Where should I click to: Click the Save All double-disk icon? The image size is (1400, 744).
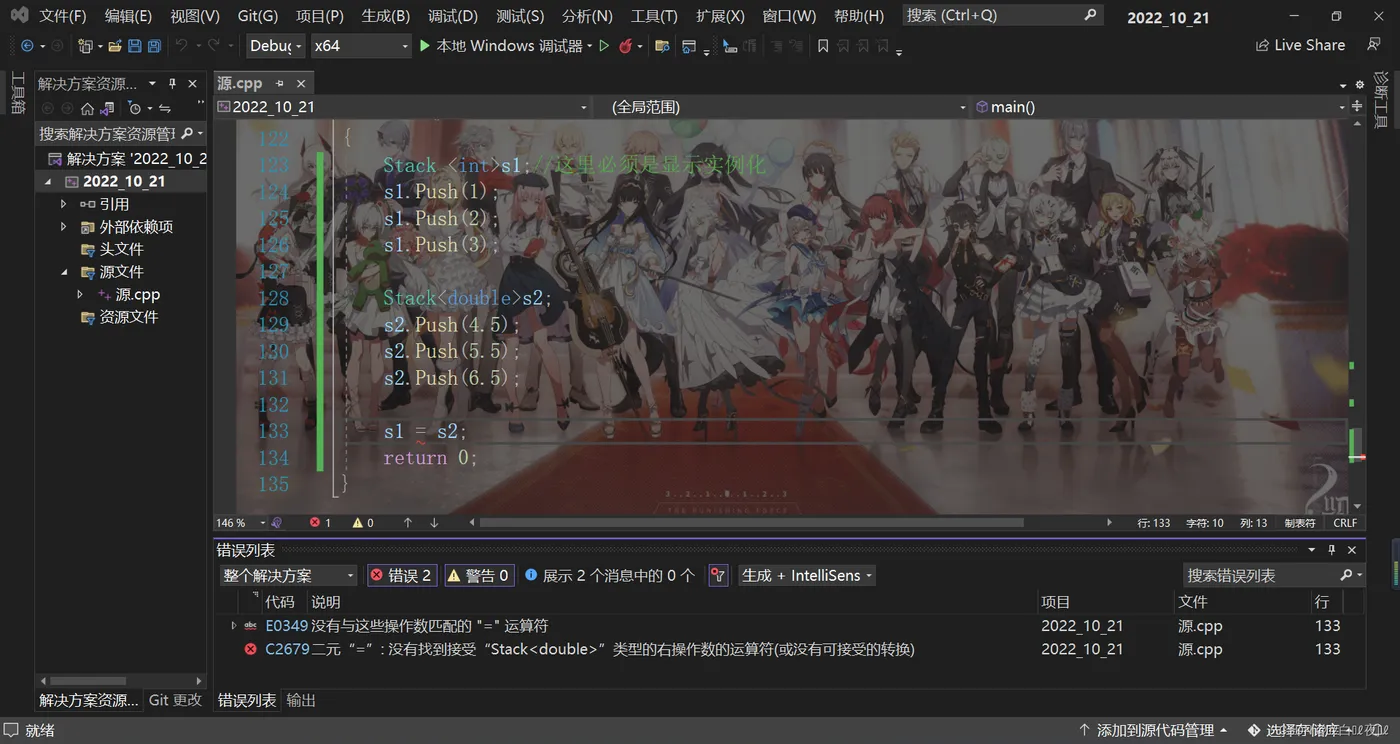(x=154, y=46)
